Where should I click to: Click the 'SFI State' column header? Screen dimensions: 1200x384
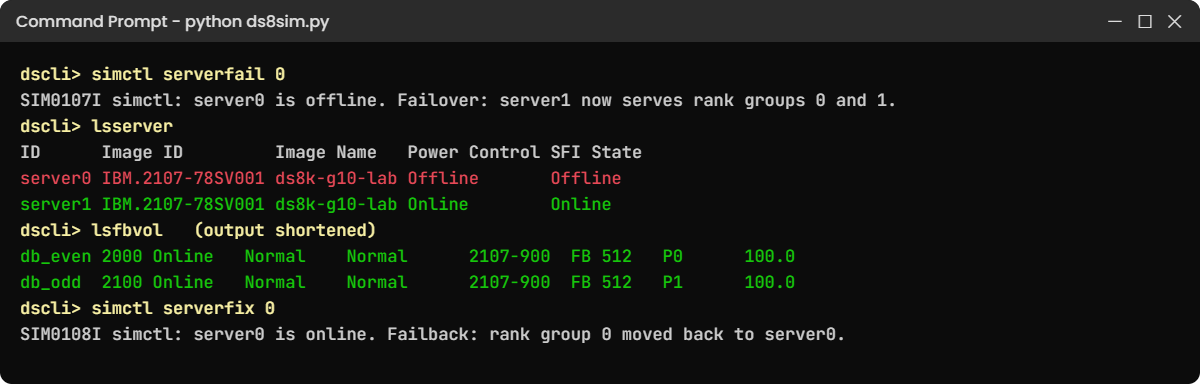[596, 153]
